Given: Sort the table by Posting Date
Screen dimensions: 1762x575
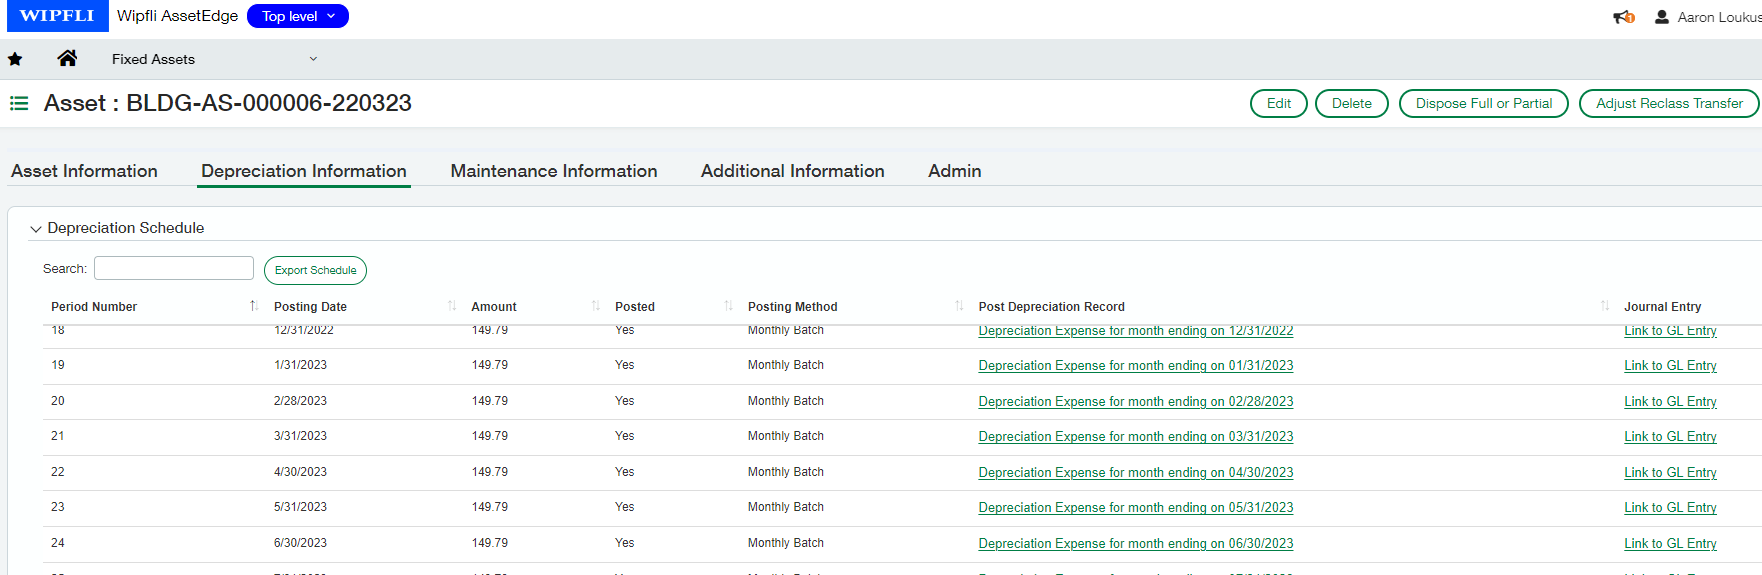Looking at the screenshot, I should pyautogui.click(x=310, y=307).
